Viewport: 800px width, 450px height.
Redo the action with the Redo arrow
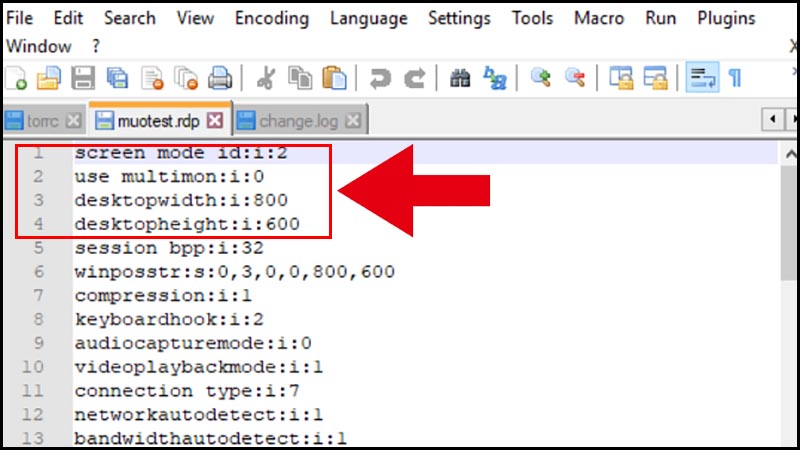(414, 79)
